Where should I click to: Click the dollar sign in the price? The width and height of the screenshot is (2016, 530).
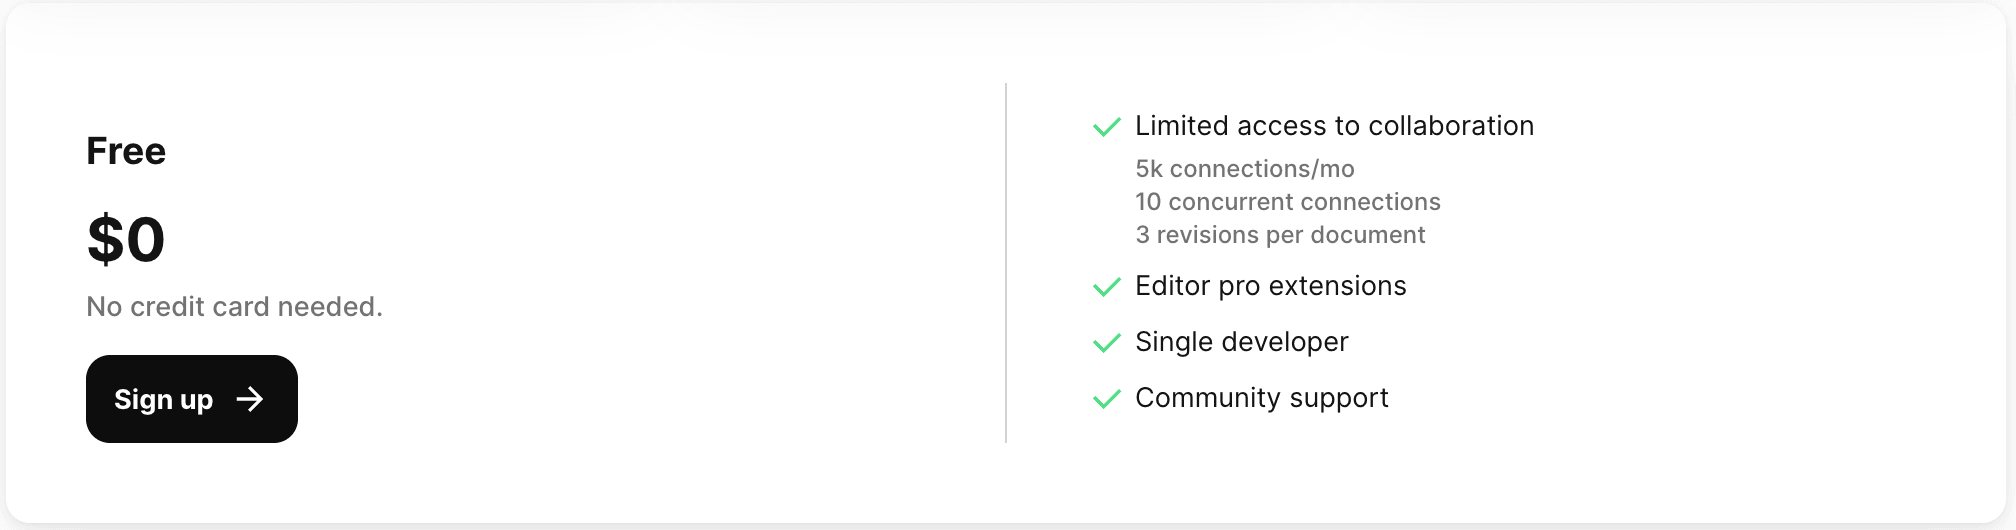point(105,240)
